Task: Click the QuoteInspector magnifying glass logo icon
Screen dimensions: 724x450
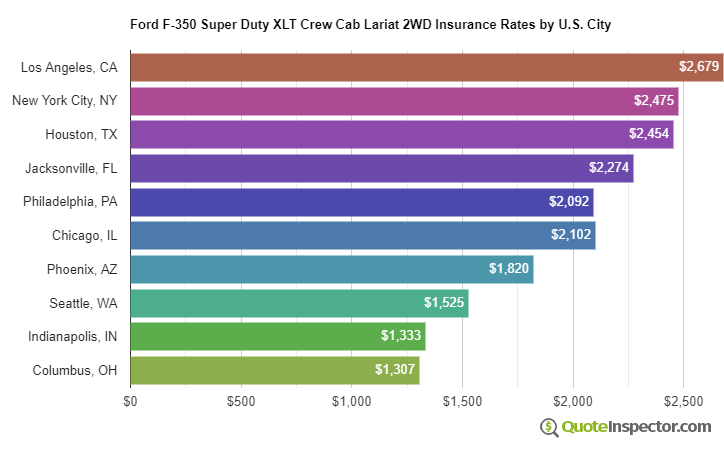Action: coord(549,427)
